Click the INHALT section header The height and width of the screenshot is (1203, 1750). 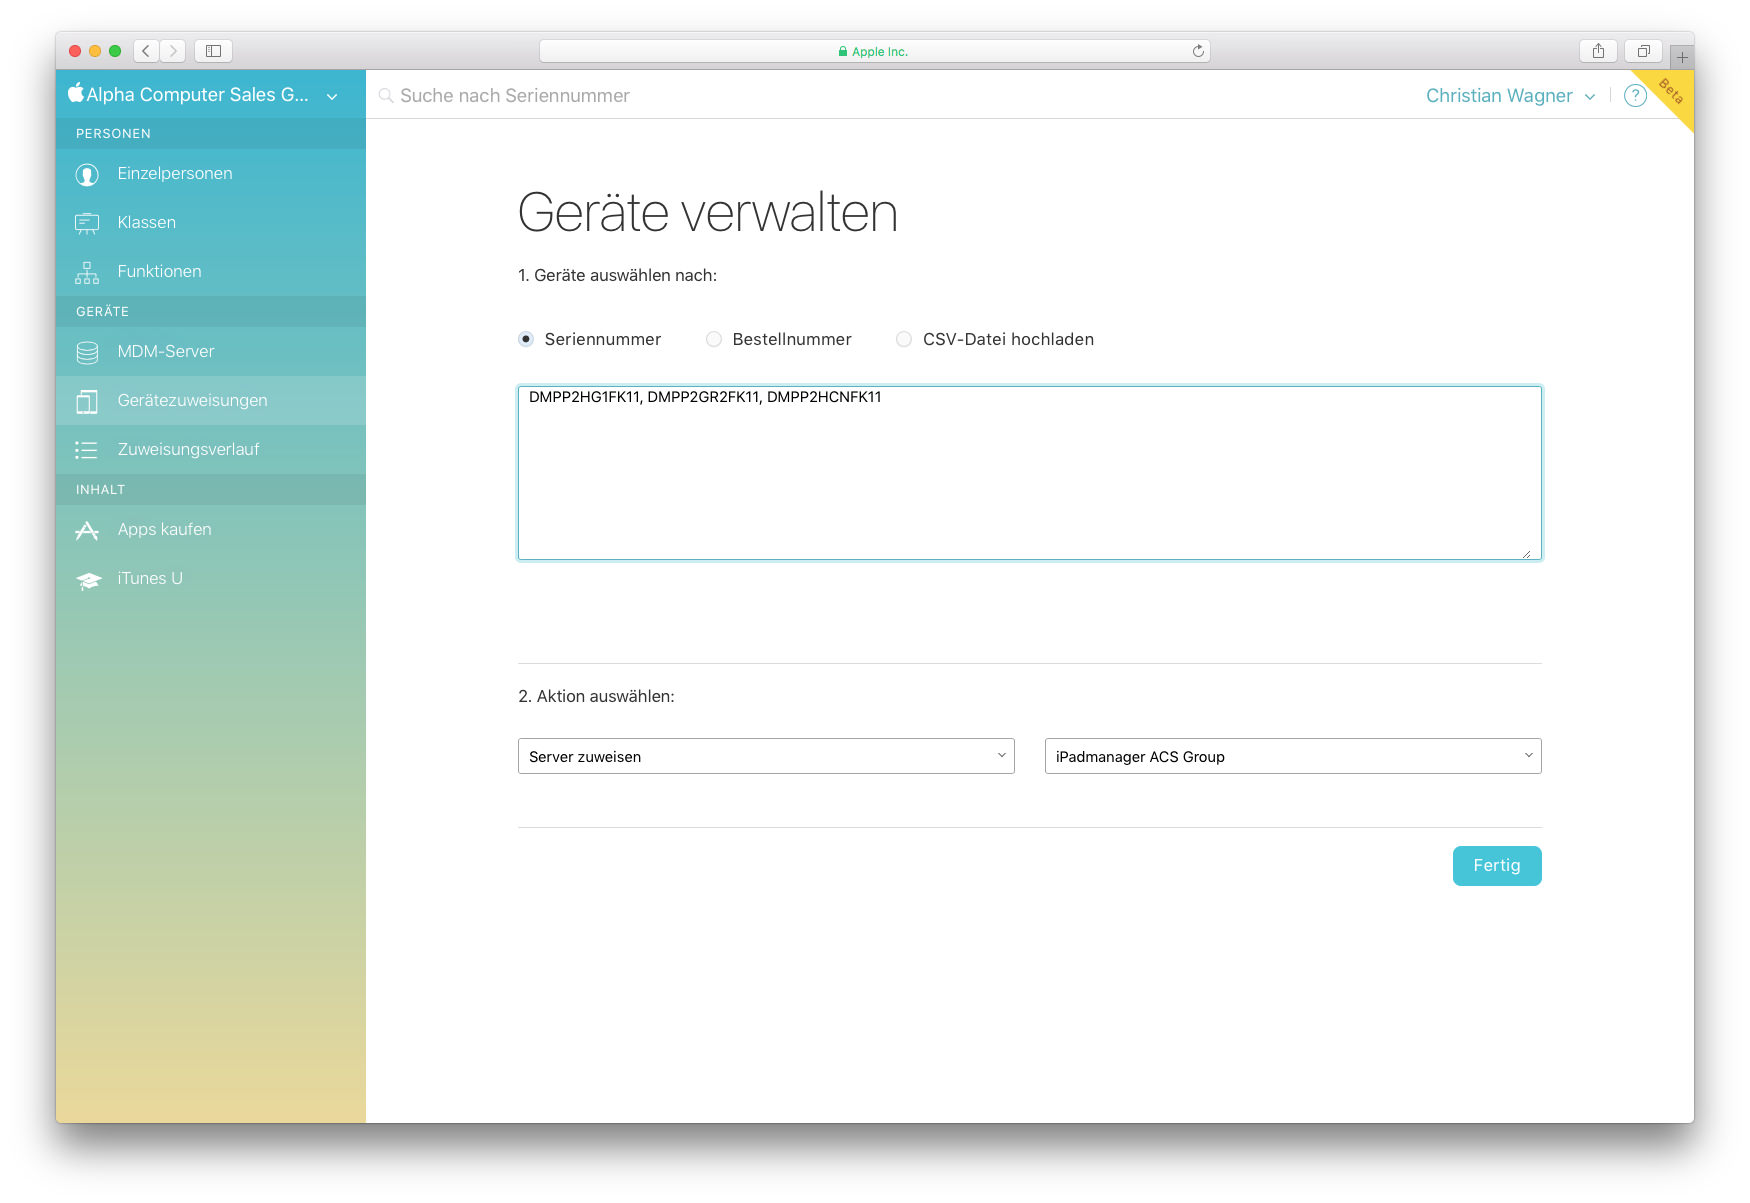[211, 490]
